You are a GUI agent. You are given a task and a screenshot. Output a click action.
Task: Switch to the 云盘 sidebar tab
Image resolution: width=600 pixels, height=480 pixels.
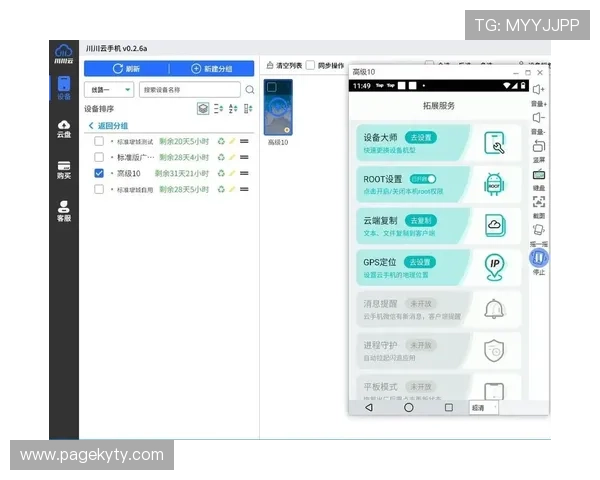[x=64, y=129]
